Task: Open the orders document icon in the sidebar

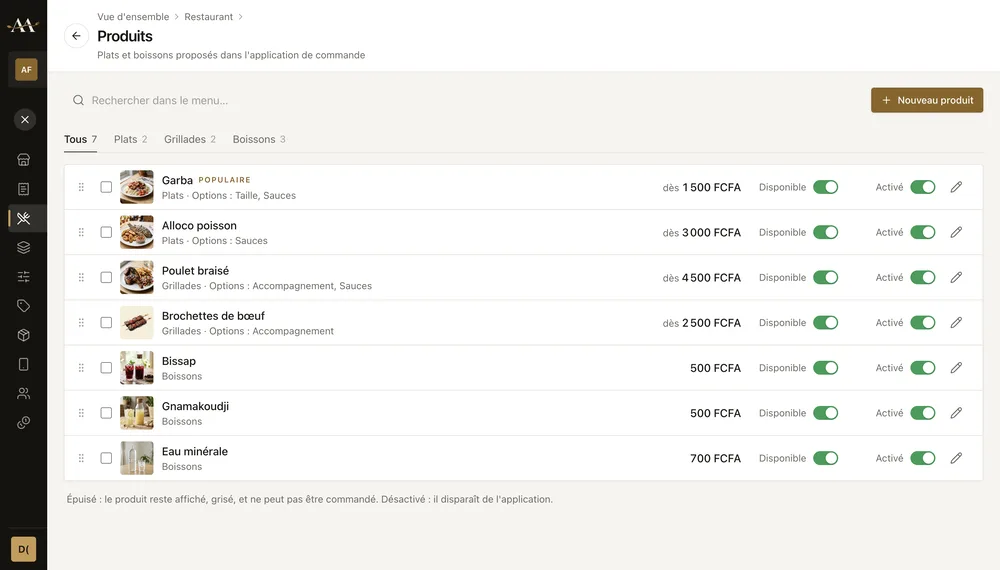Action: pos(24,189)
